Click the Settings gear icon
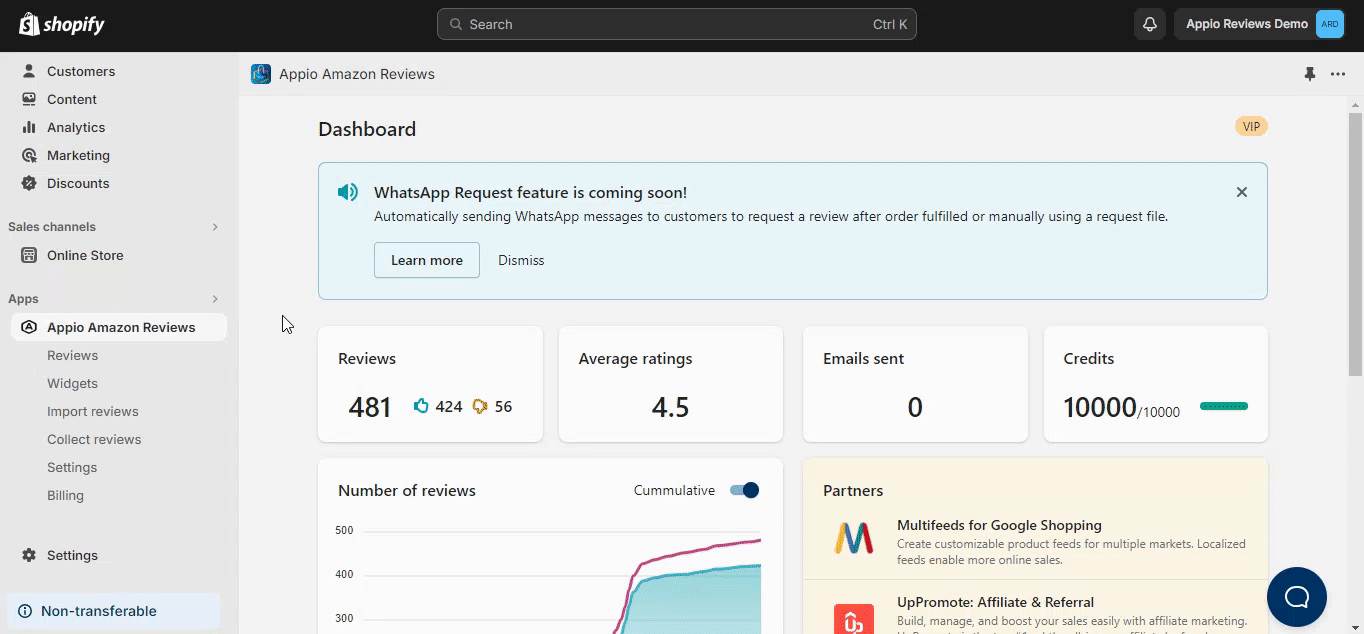Image resolution: width=1364 pixels, height=634 pixels. pyautogui.click(x=29, y=555)
